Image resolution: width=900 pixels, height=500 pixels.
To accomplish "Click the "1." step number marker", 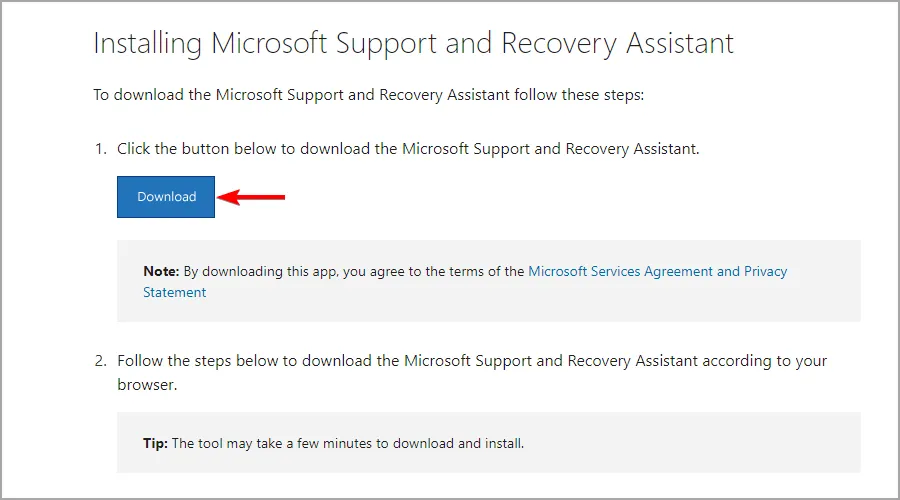I will click(x=100, y=149).
